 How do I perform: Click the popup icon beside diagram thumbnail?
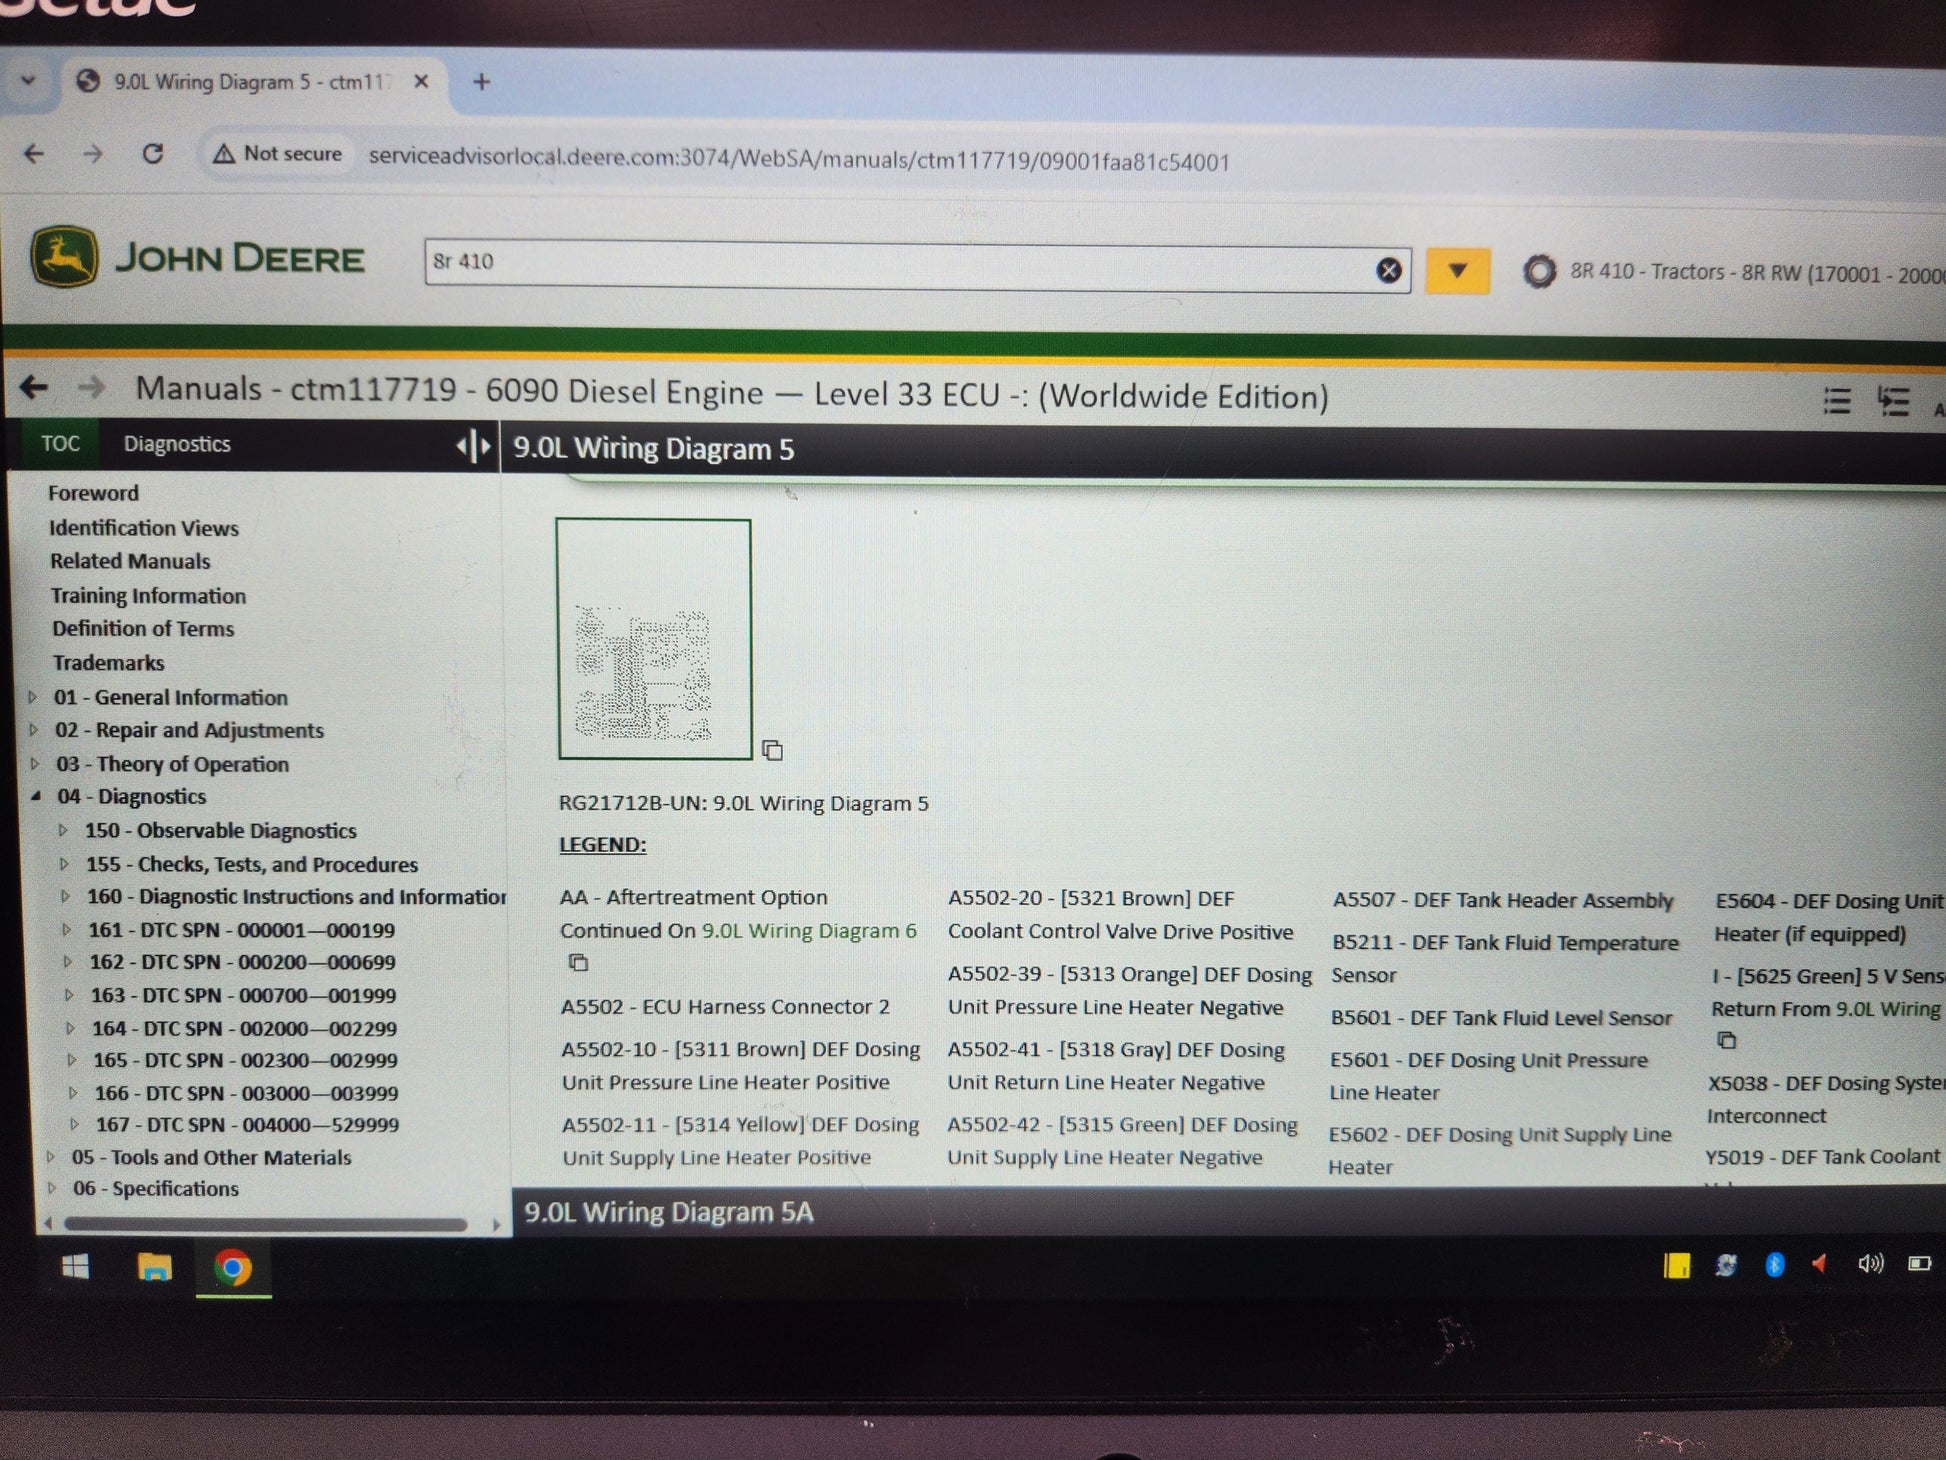(x=772, y=750)
